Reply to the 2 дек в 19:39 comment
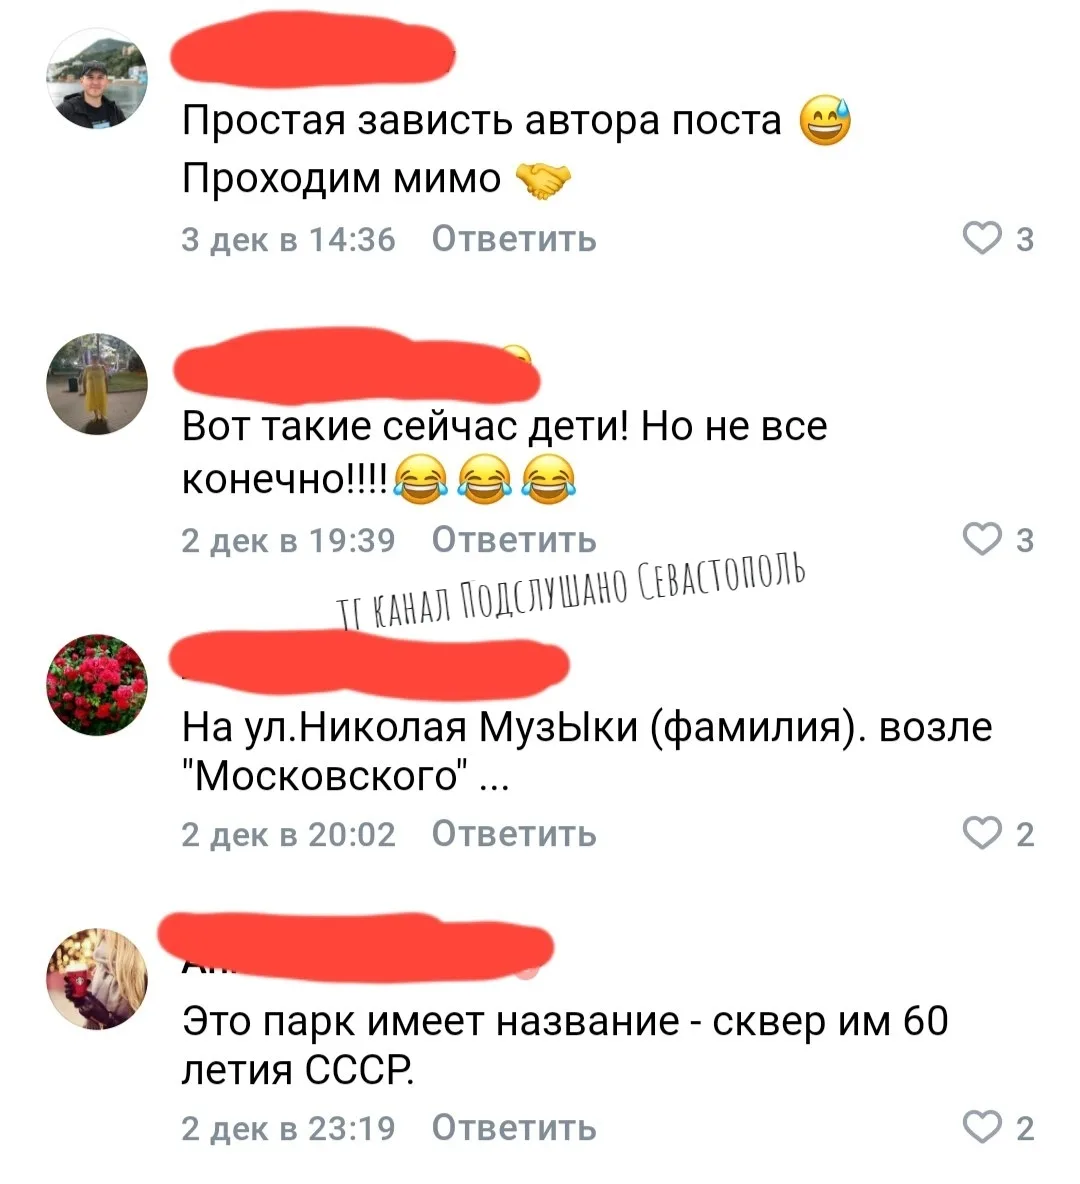 coord(514,540)
